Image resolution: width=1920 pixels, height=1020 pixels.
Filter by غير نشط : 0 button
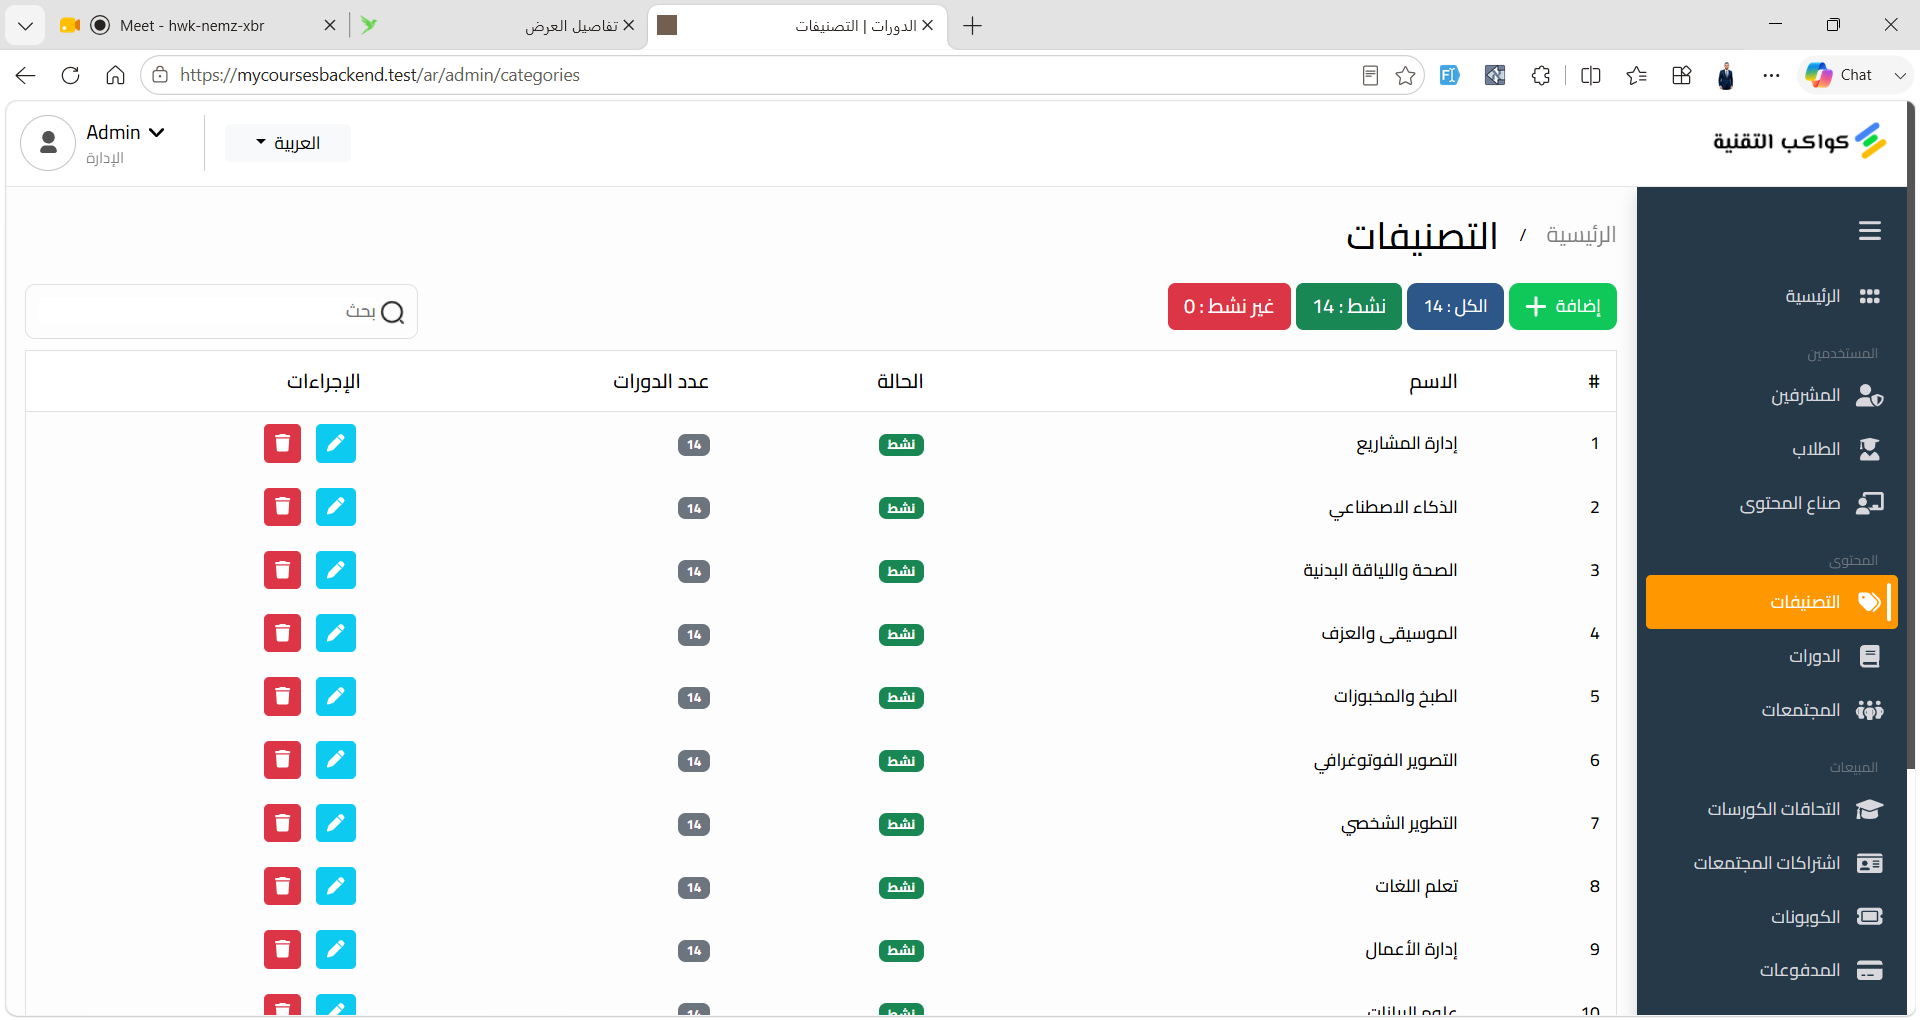click(1229, 306)
